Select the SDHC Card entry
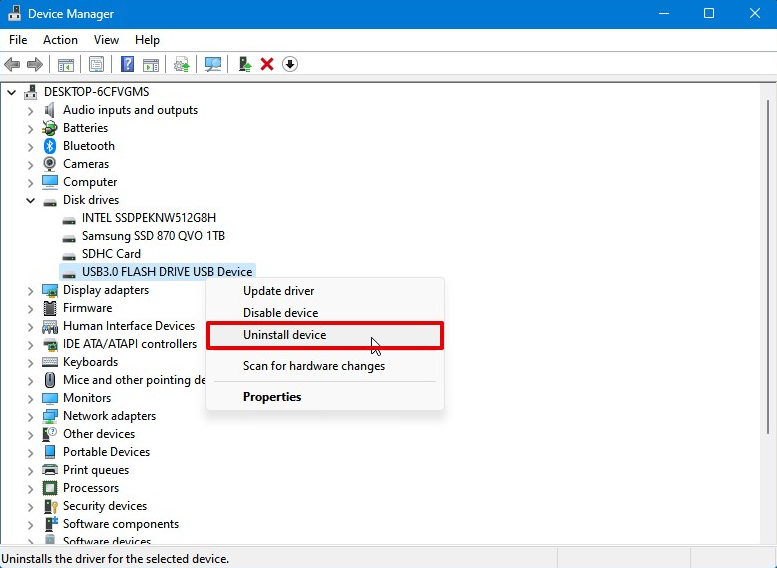This screenshot has height=568, width=777. (x=111, y=254)
